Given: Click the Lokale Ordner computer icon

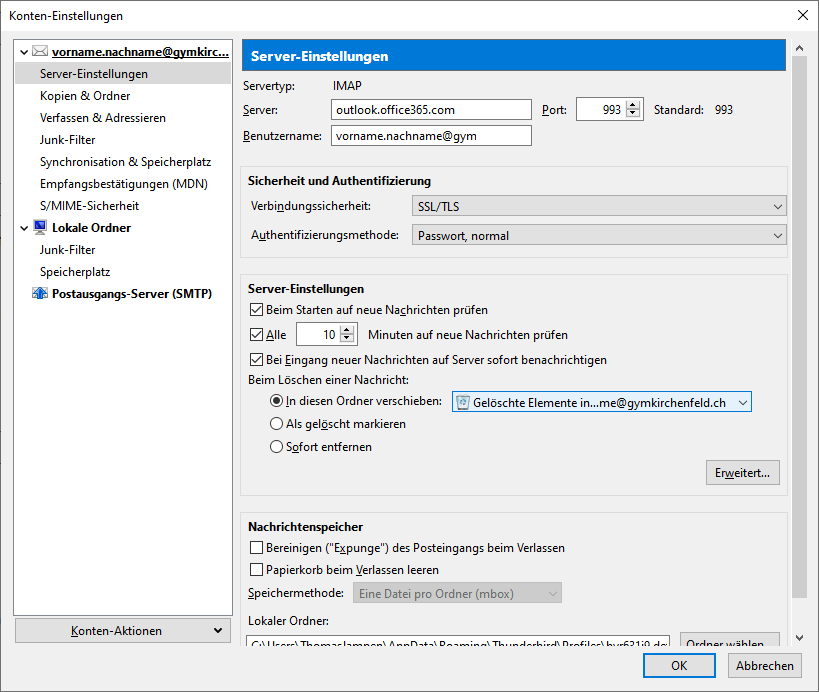Looking at the screenshot, I should pyautogui.click(x=40, y=227).
